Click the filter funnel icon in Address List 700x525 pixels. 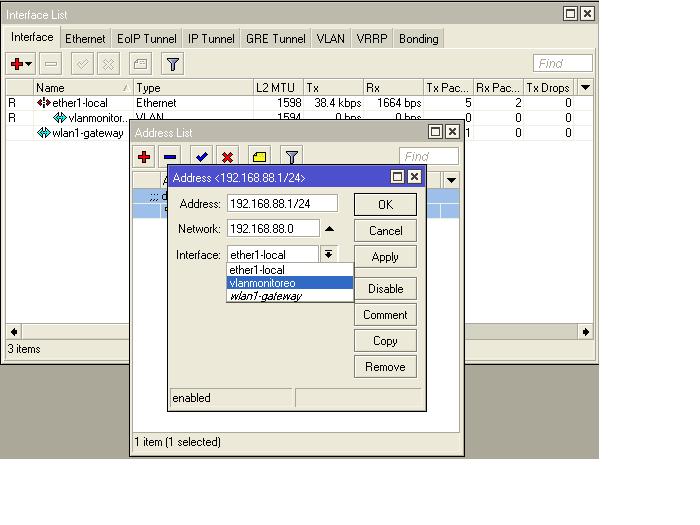pyautogui.click(x=292, y=157)
